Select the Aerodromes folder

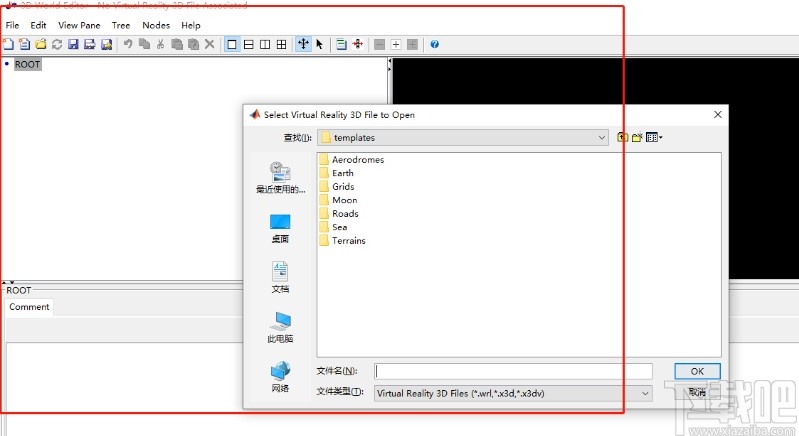[352, 159]
